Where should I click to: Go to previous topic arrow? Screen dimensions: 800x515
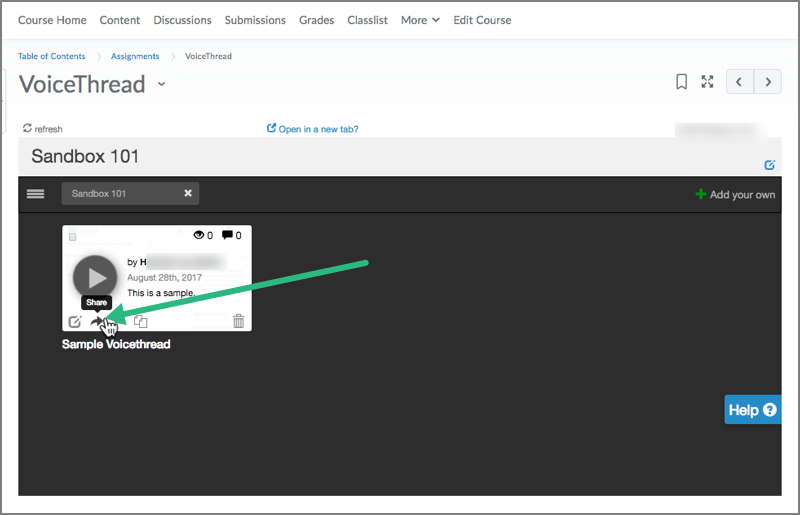[740, 82]
